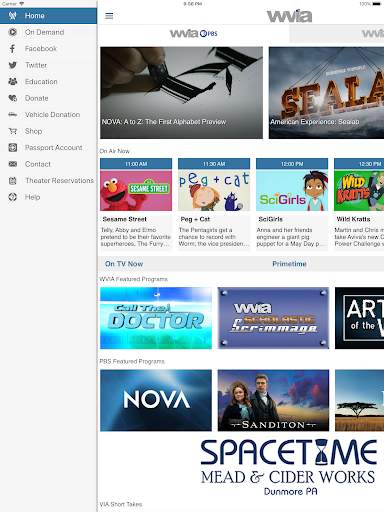Select Education in the sidebar

coord(48,81)
